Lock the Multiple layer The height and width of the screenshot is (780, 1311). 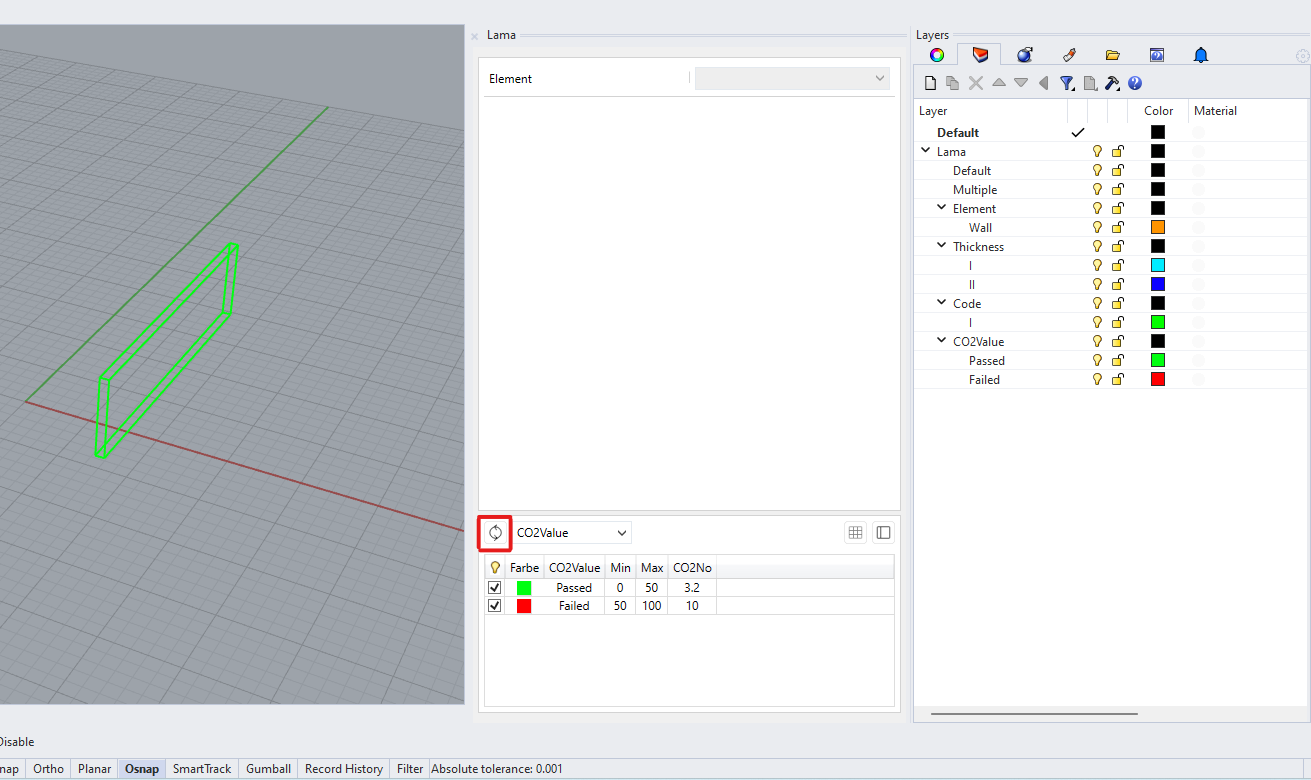click(1117, 189)
